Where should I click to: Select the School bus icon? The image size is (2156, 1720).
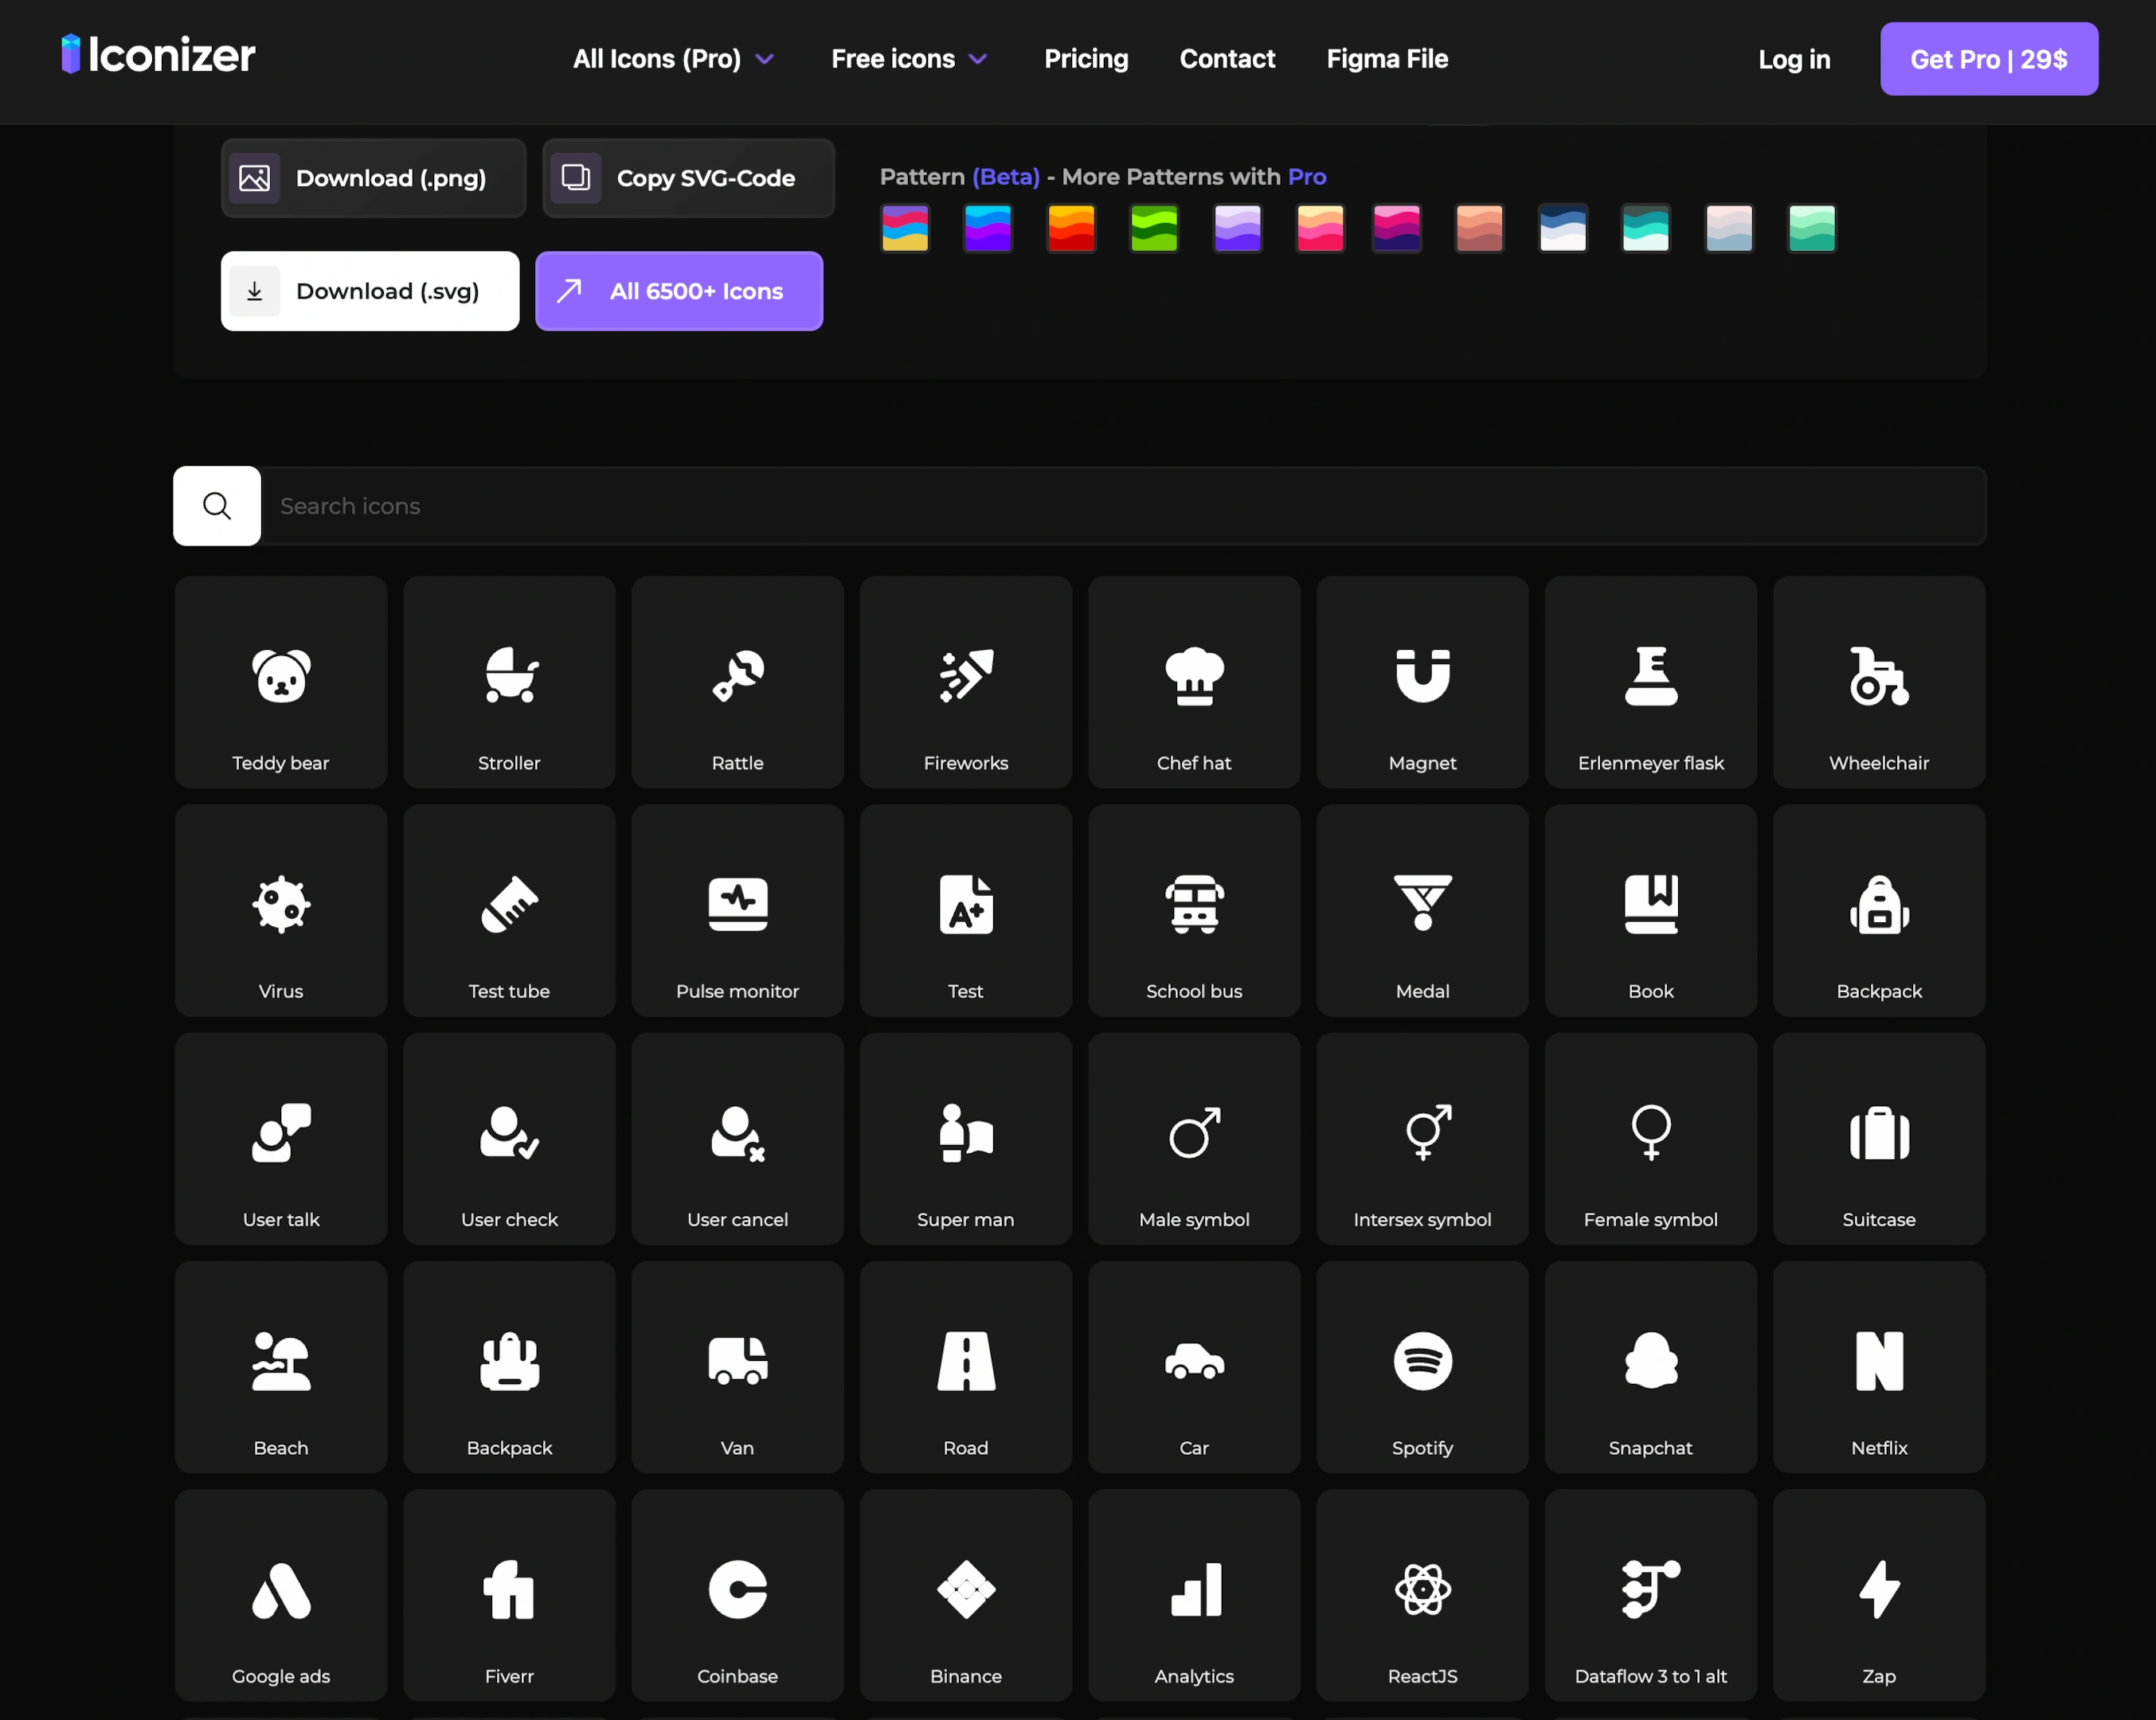pos(1194,910)
